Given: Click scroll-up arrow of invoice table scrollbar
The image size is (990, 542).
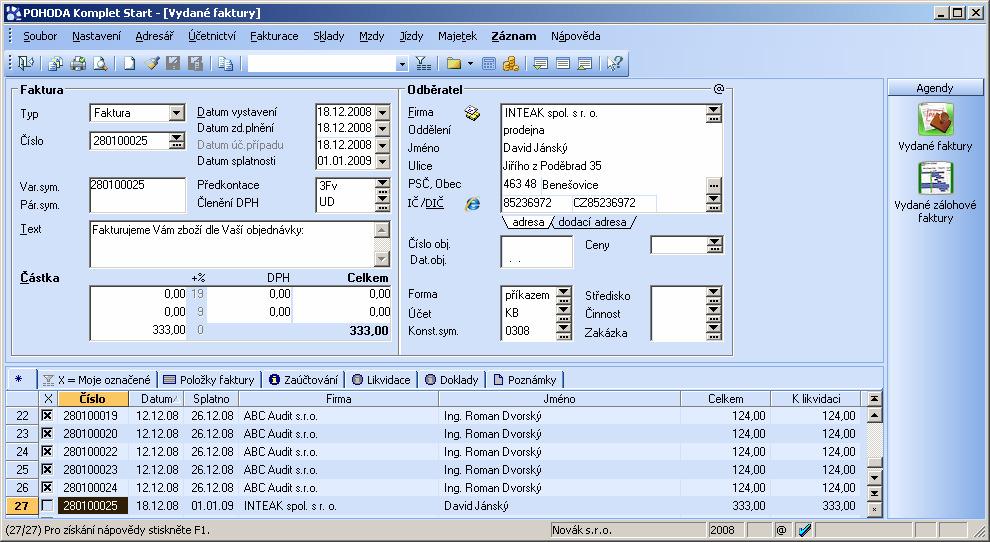Looking at the screenshot, I should point(874,415).
